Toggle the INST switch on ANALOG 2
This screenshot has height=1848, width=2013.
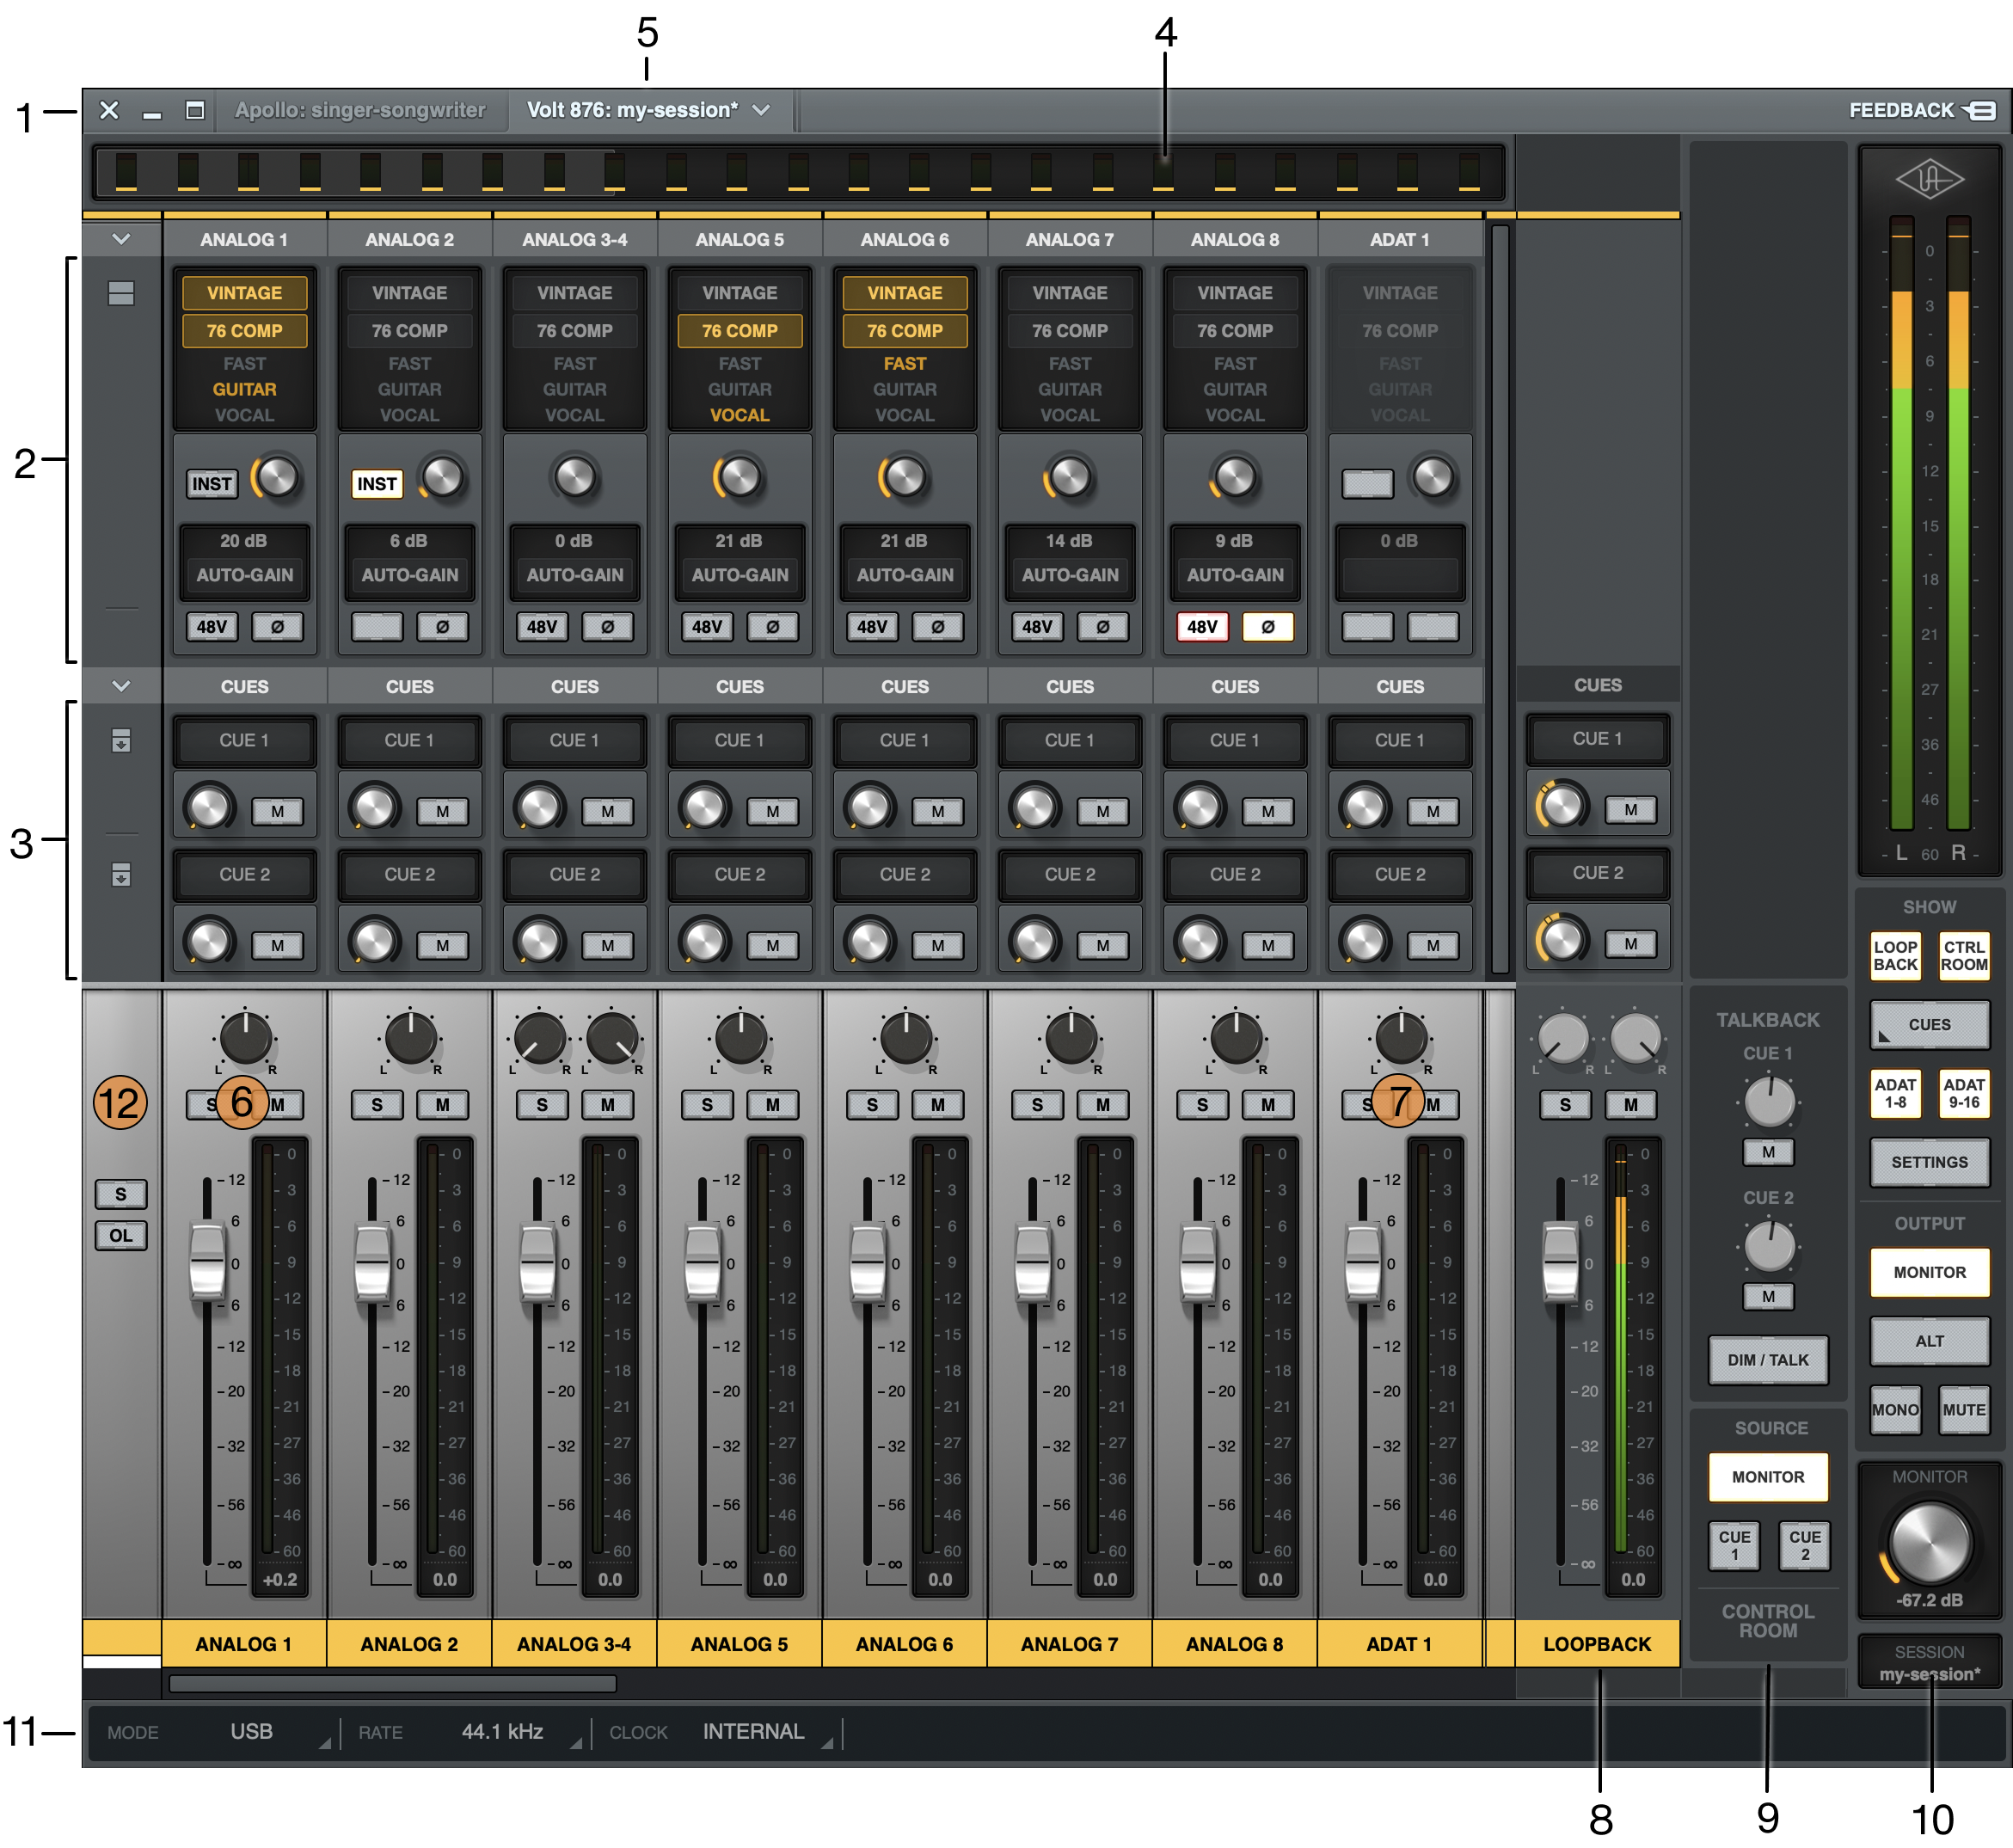click(377, 484)
